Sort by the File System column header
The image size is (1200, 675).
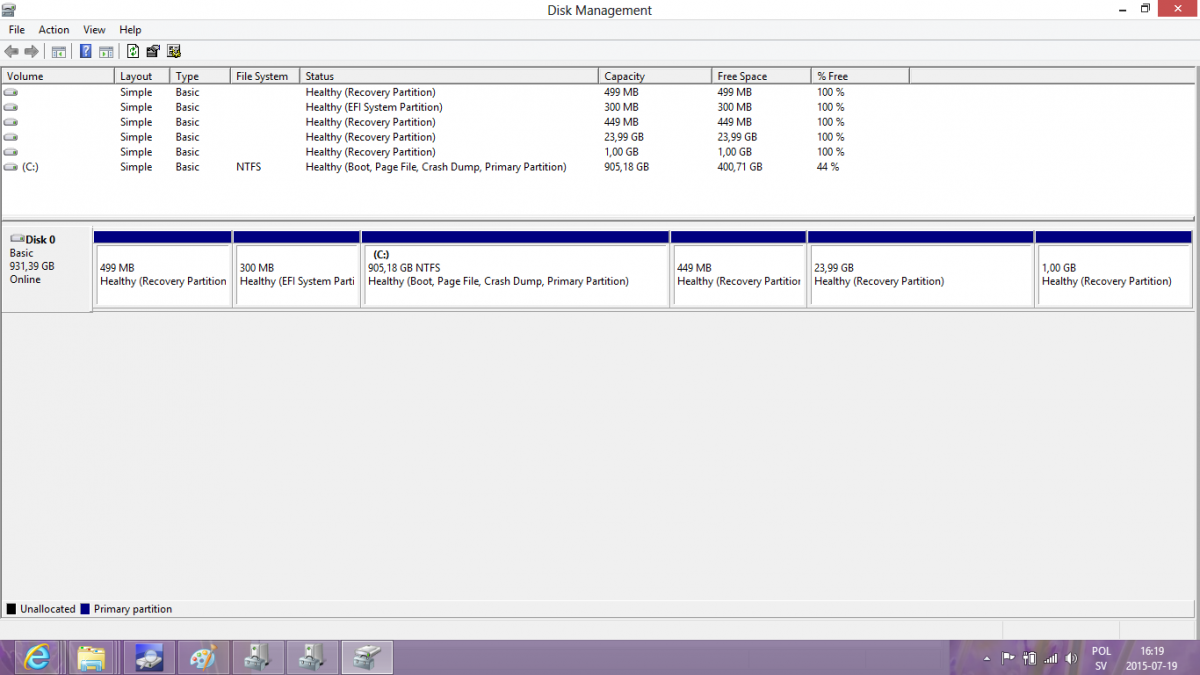pos(266,76)
